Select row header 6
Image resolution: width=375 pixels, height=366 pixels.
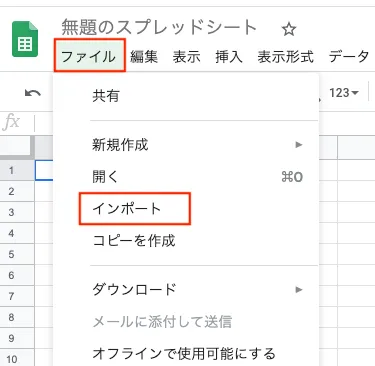[17, 275]
